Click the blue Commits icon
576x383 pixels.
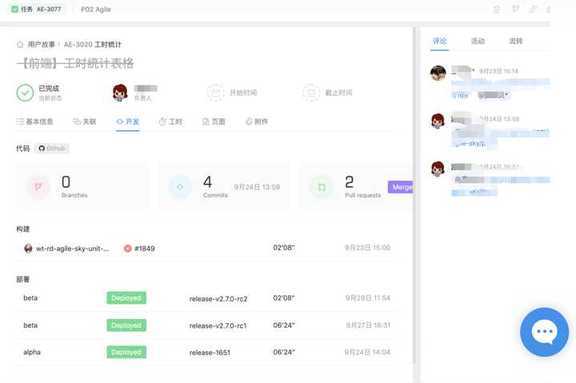[180, 187]
